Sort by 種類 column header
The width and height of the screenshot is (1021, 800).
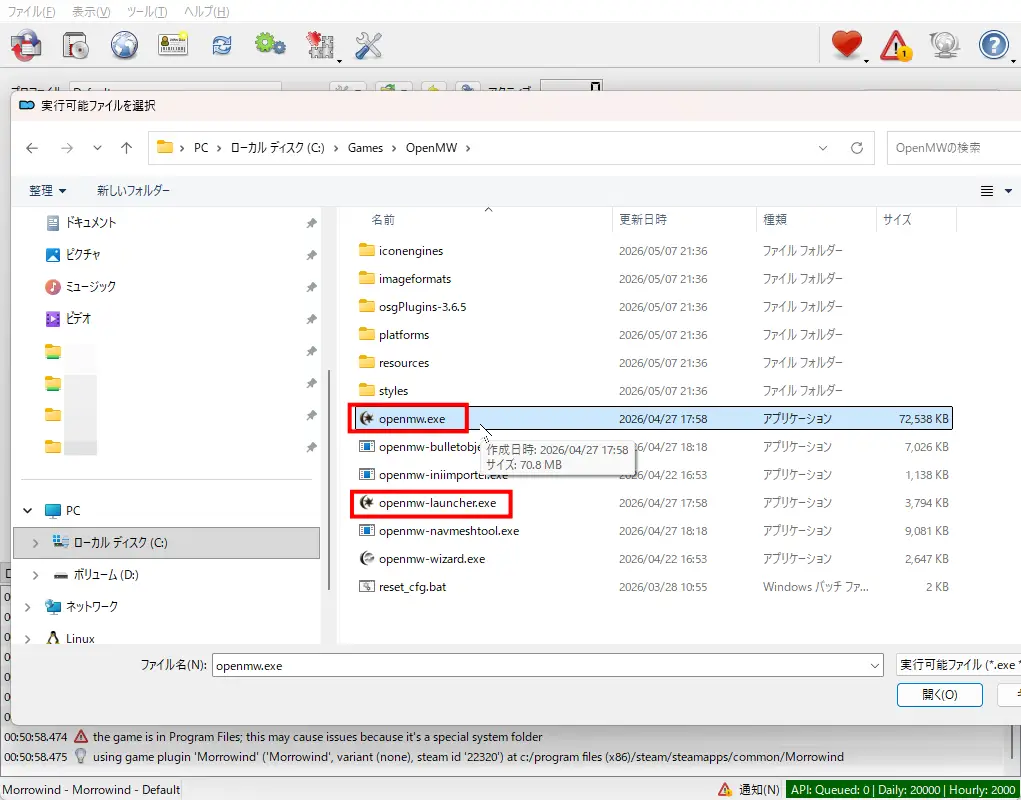[x=775, y=220]
